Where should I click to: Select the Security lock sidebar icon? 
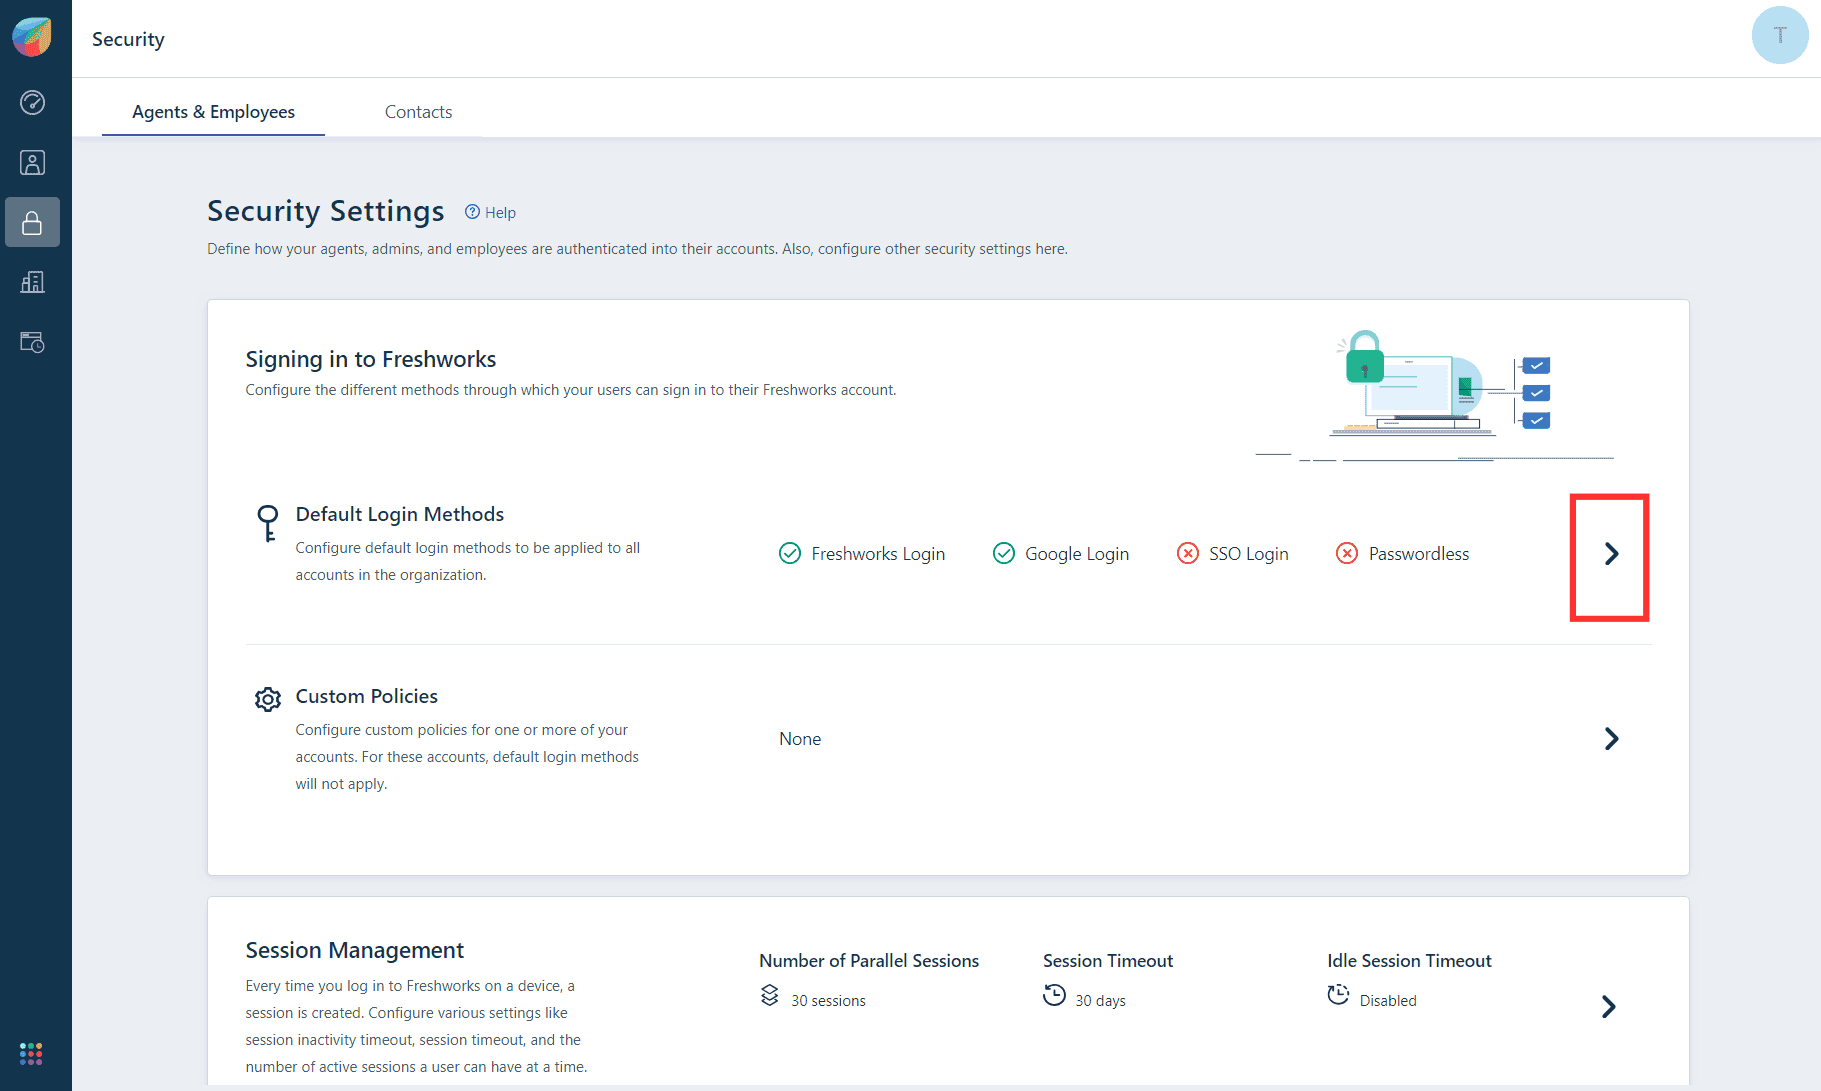coord(32,222)
